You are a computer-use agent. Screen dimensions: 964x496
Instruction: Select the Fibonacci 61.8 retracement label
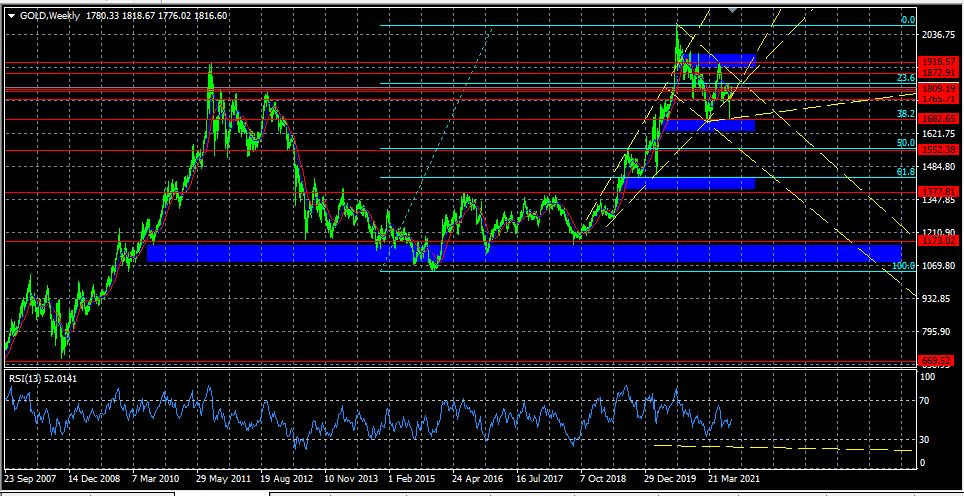coord(906,172)
